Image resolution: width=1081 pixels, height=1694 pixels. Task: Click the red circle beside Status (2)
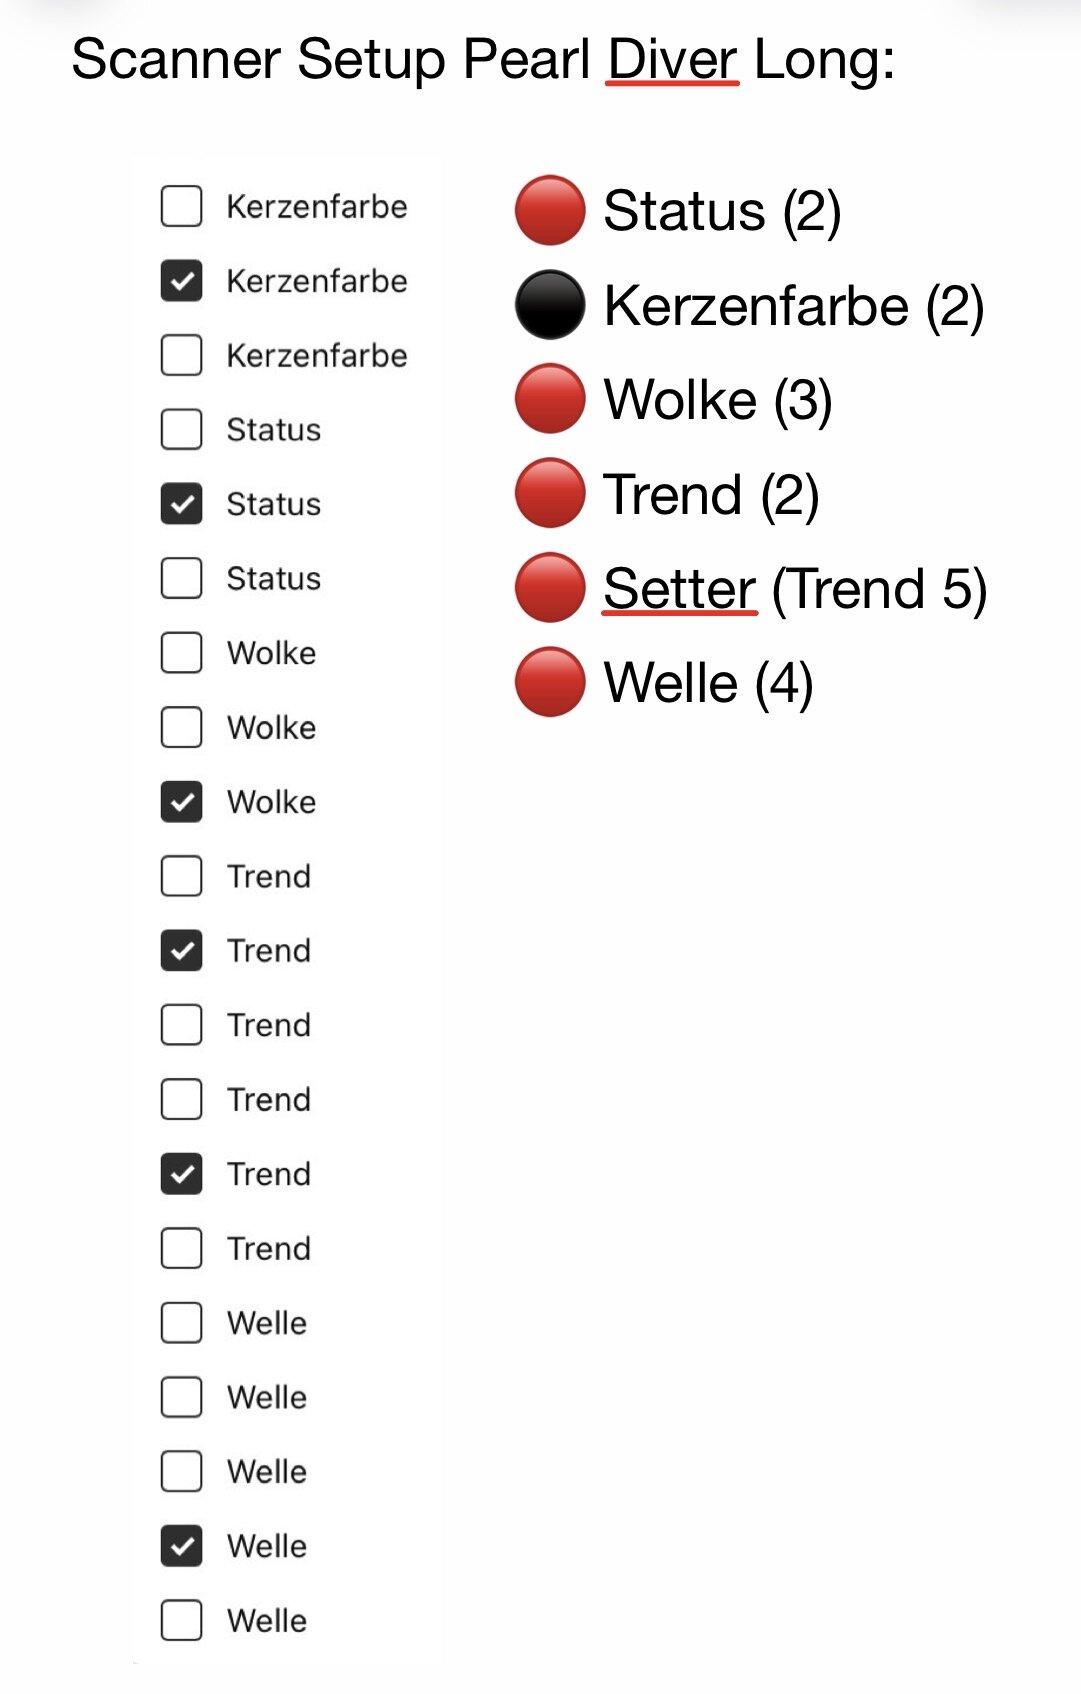[x=549, y=211]
